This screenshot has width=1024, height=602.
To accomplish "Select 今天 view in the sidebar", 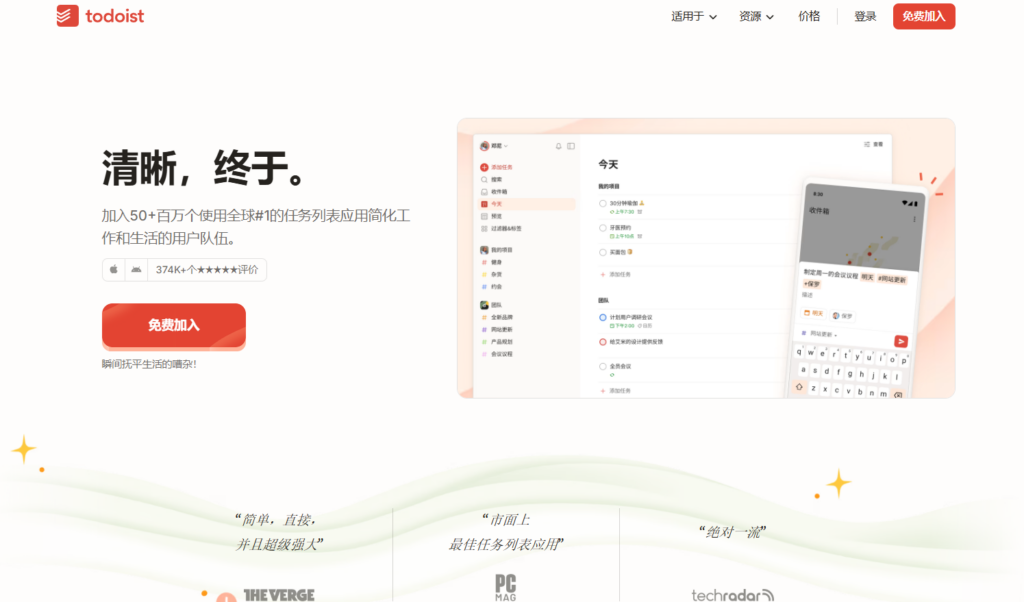I will pyautogui.click(x=495, y=205).
